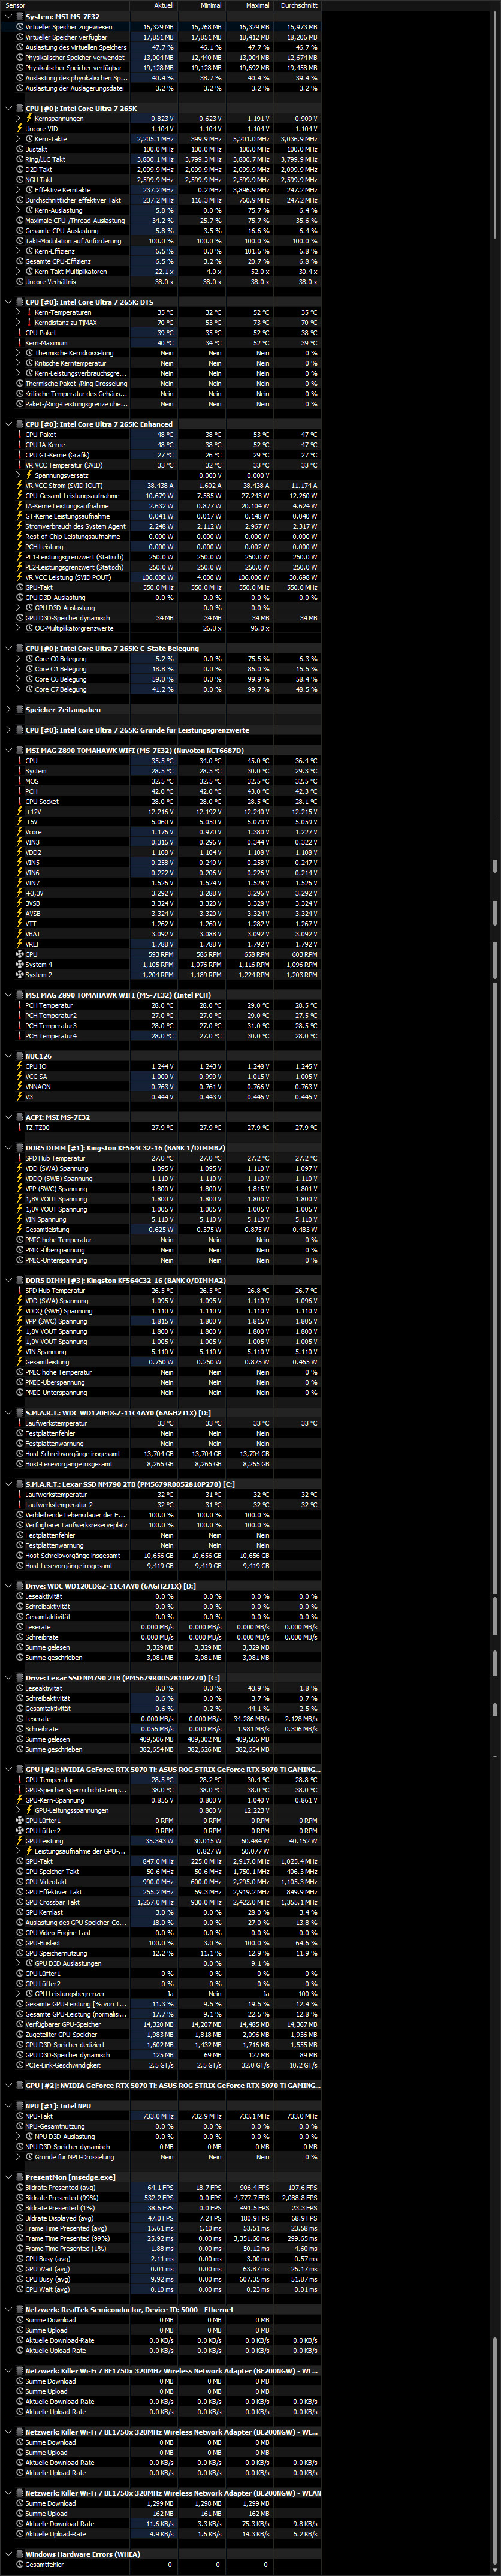Collapse the NUC126 sensor group

point(8,1056)
